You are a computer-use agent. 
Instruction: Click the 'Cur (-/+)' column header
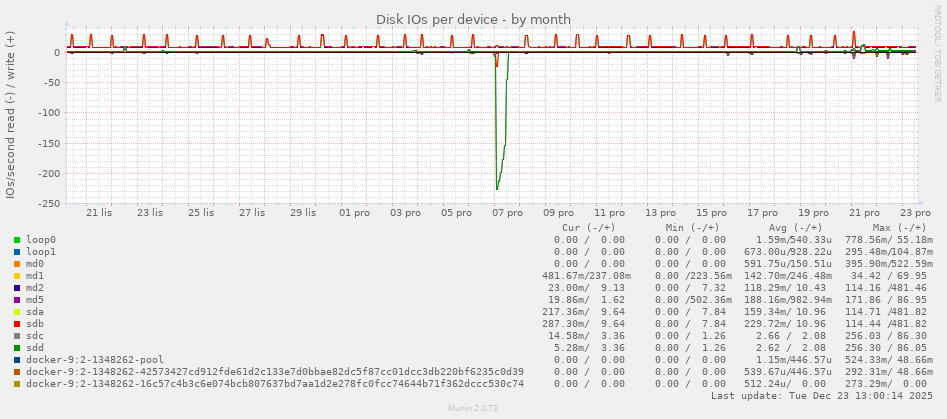pos(594,228)
